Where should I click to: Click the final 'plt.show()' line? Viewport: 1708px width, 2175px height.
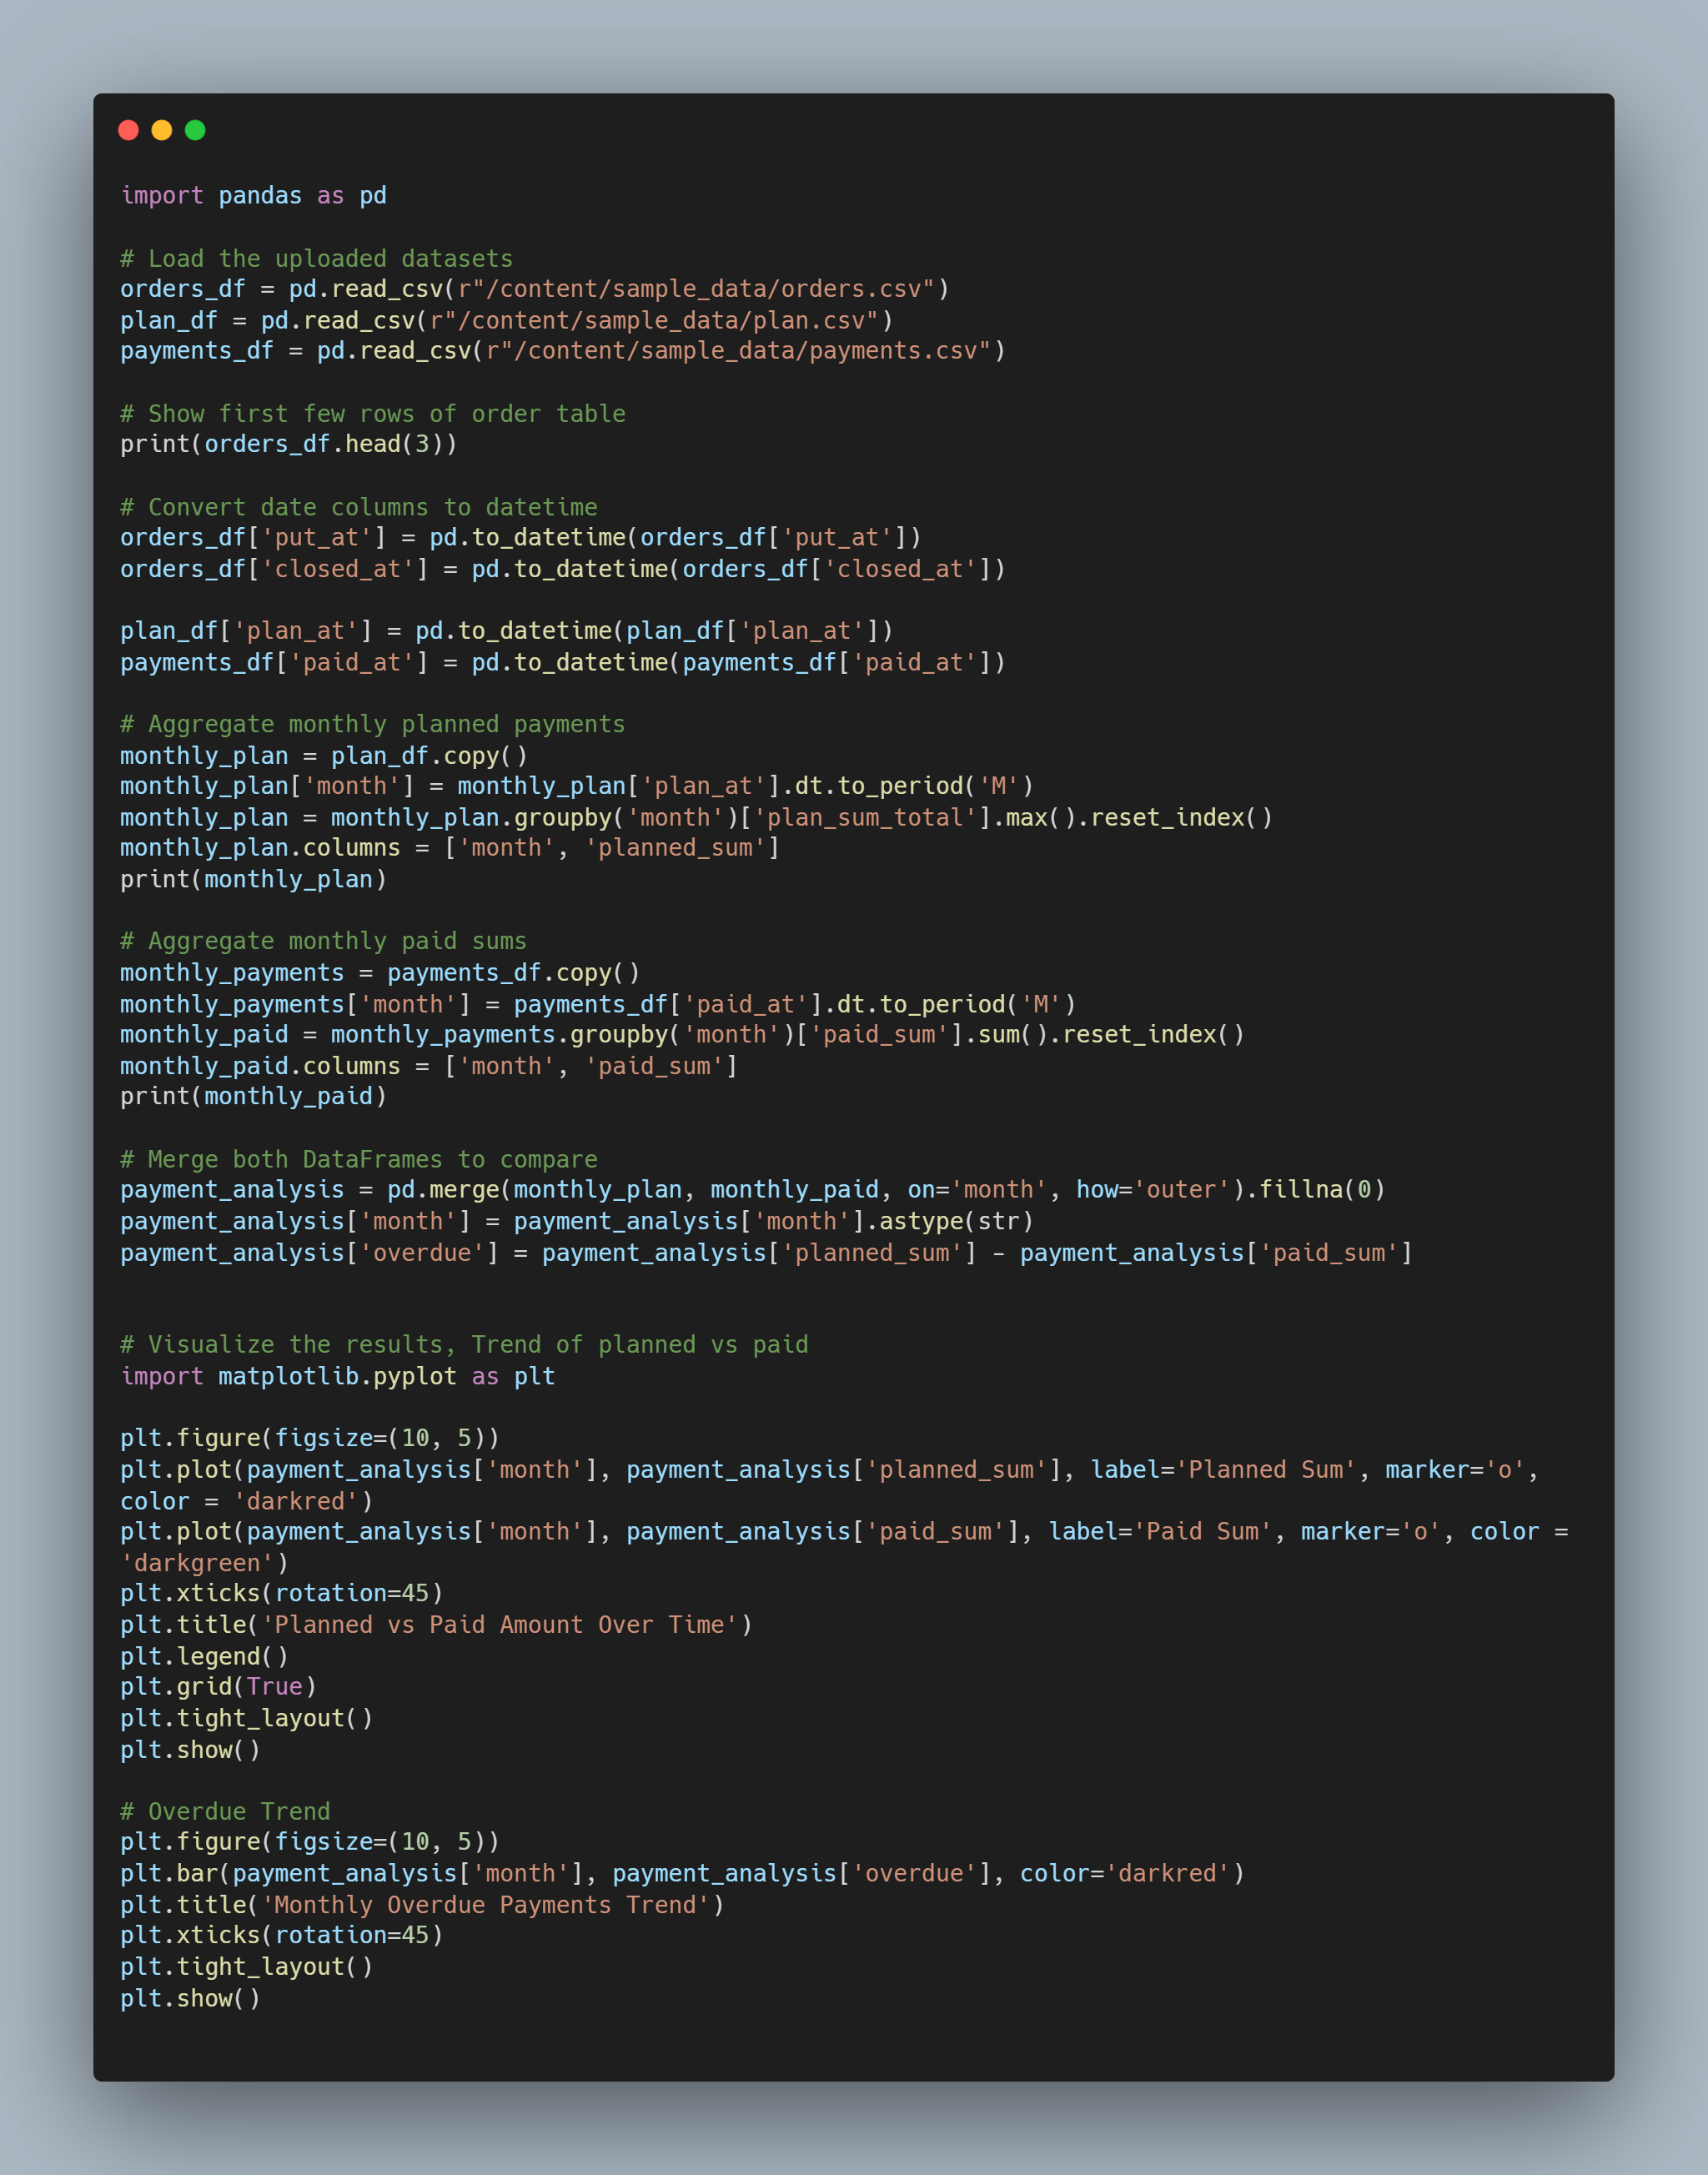190,1999
